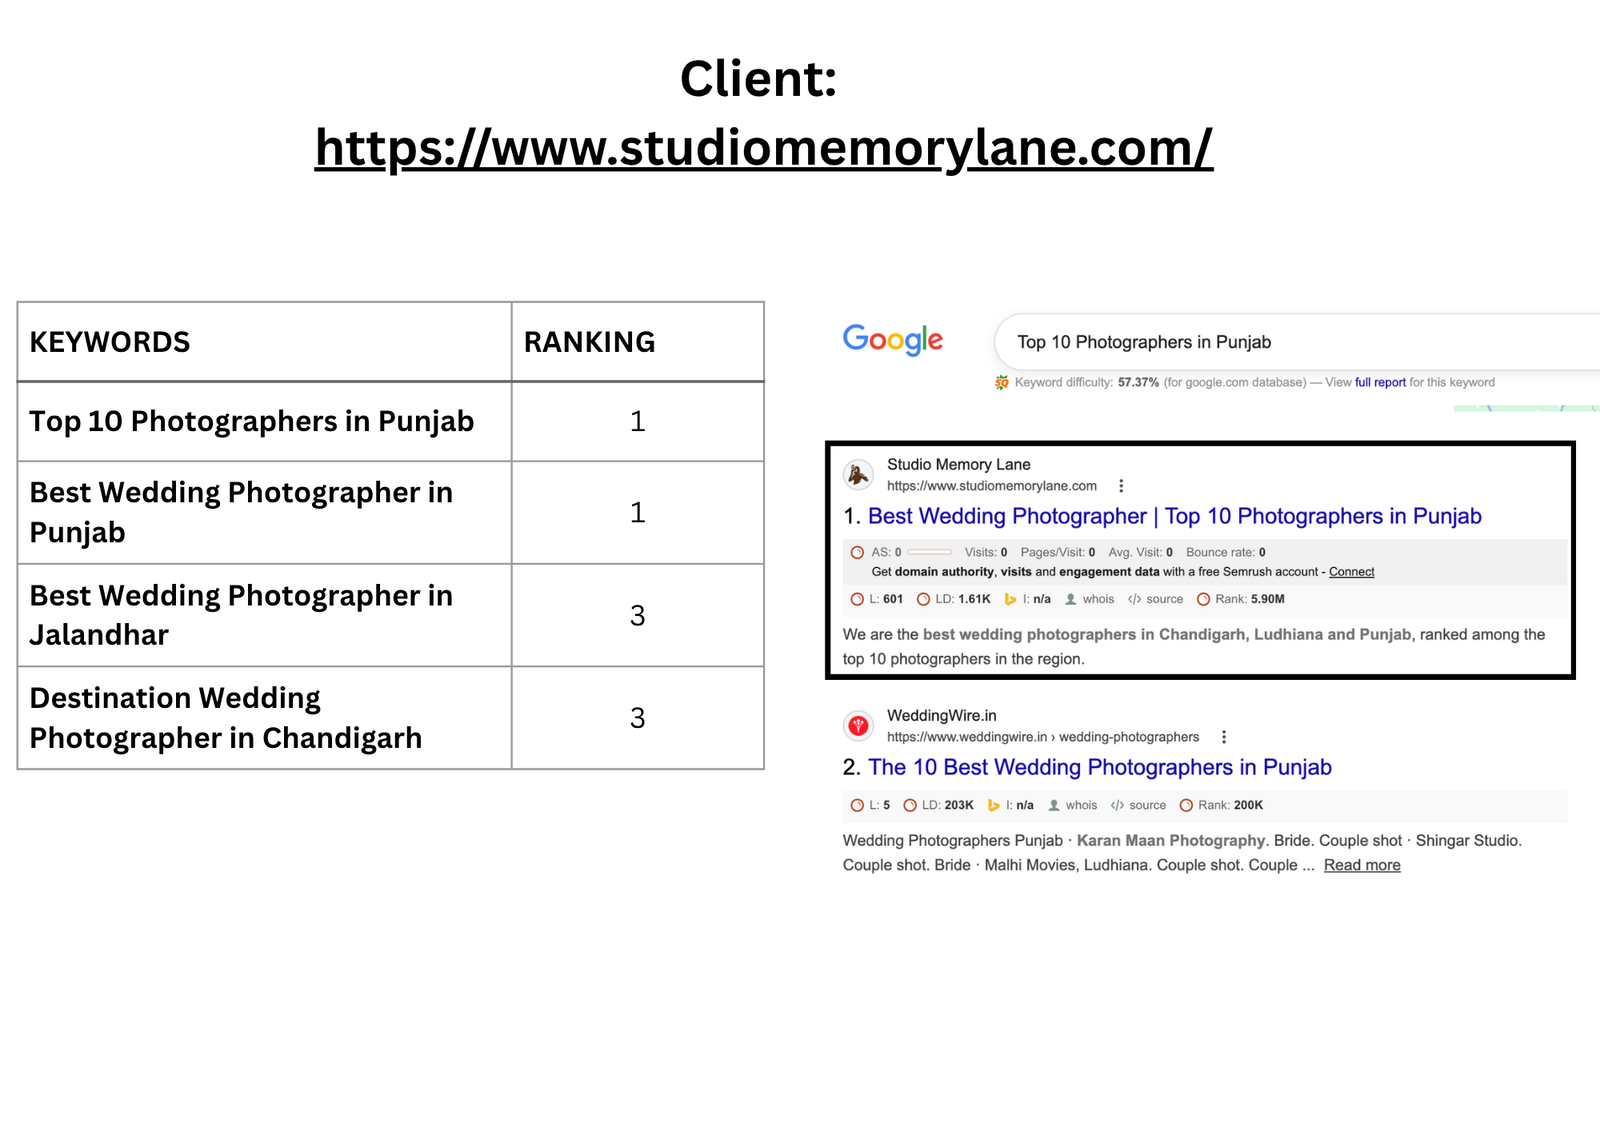
Task: Select the KEYWORDS table header cell
Action: click(265, 342)
